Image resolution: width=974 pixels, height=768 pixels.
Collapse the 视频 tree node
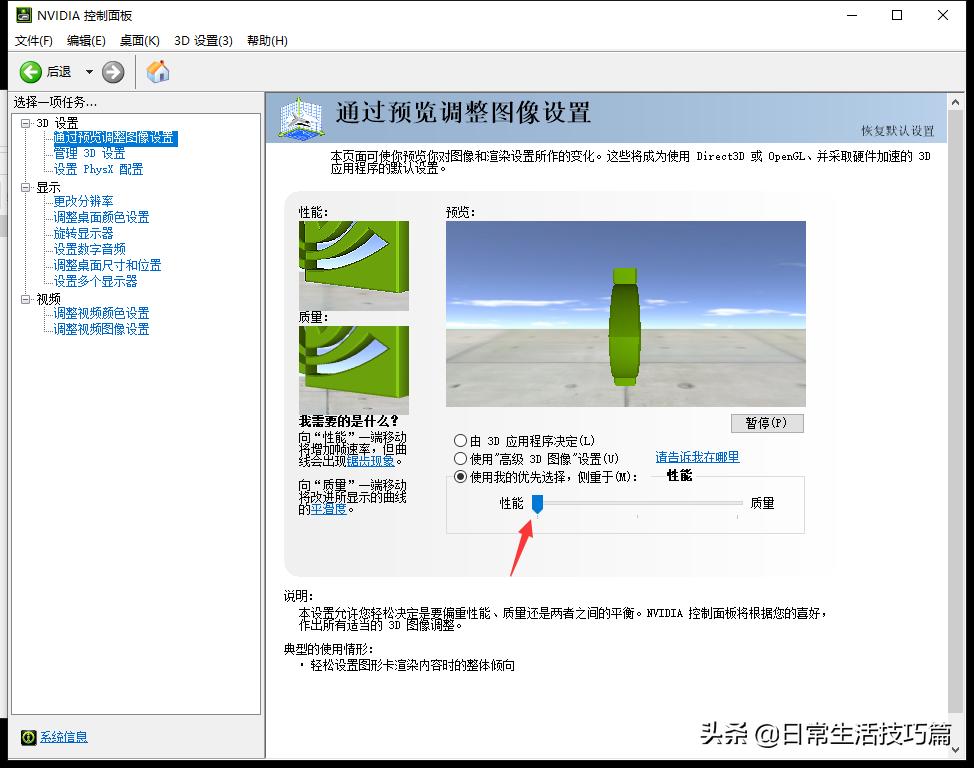pyautogui.click(x=23, y=297)
